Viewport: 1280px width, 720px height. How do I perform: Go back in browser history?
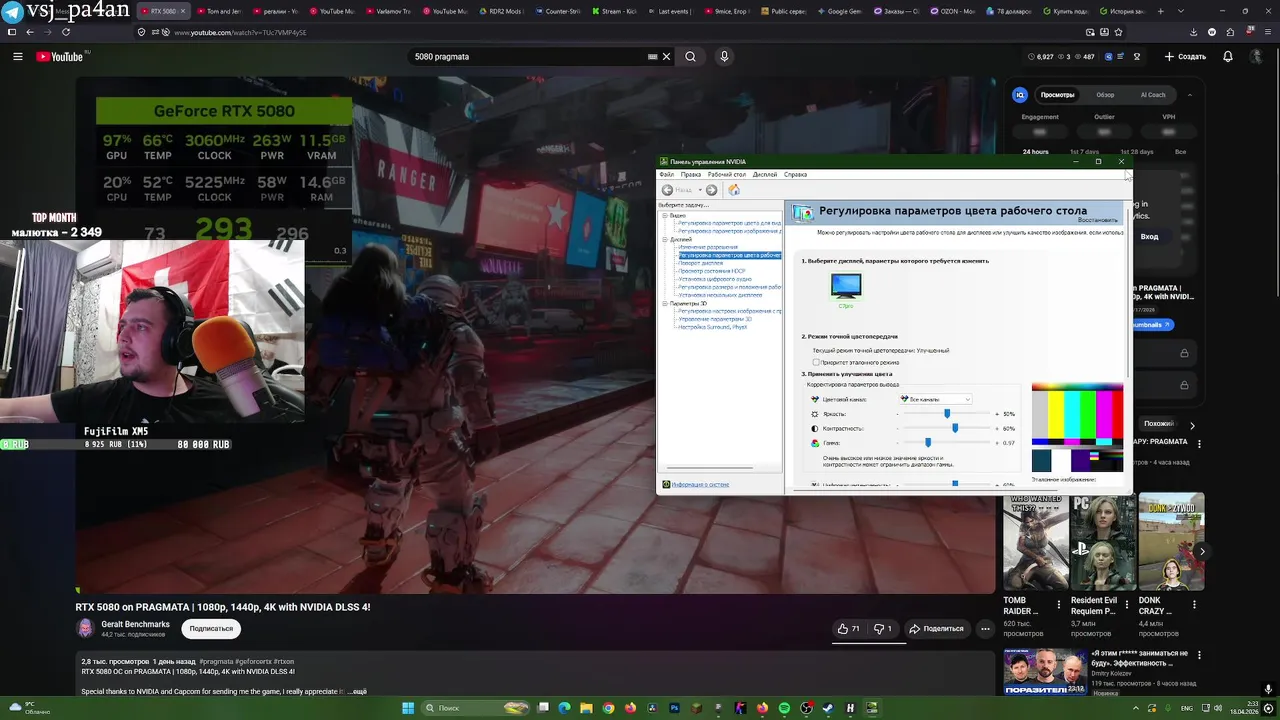30,32
